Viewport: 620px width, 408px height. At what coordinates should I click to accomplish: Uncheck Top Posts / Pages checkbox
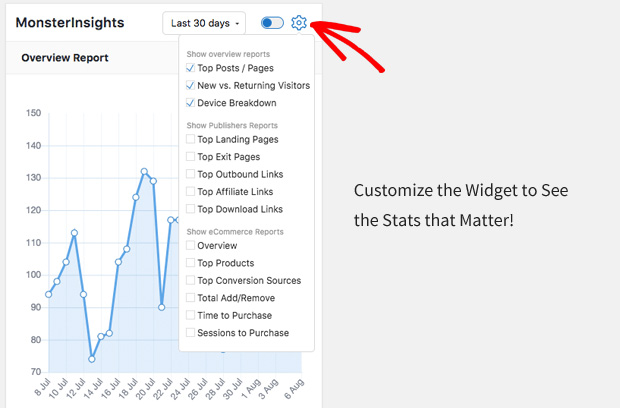(190, 68)
